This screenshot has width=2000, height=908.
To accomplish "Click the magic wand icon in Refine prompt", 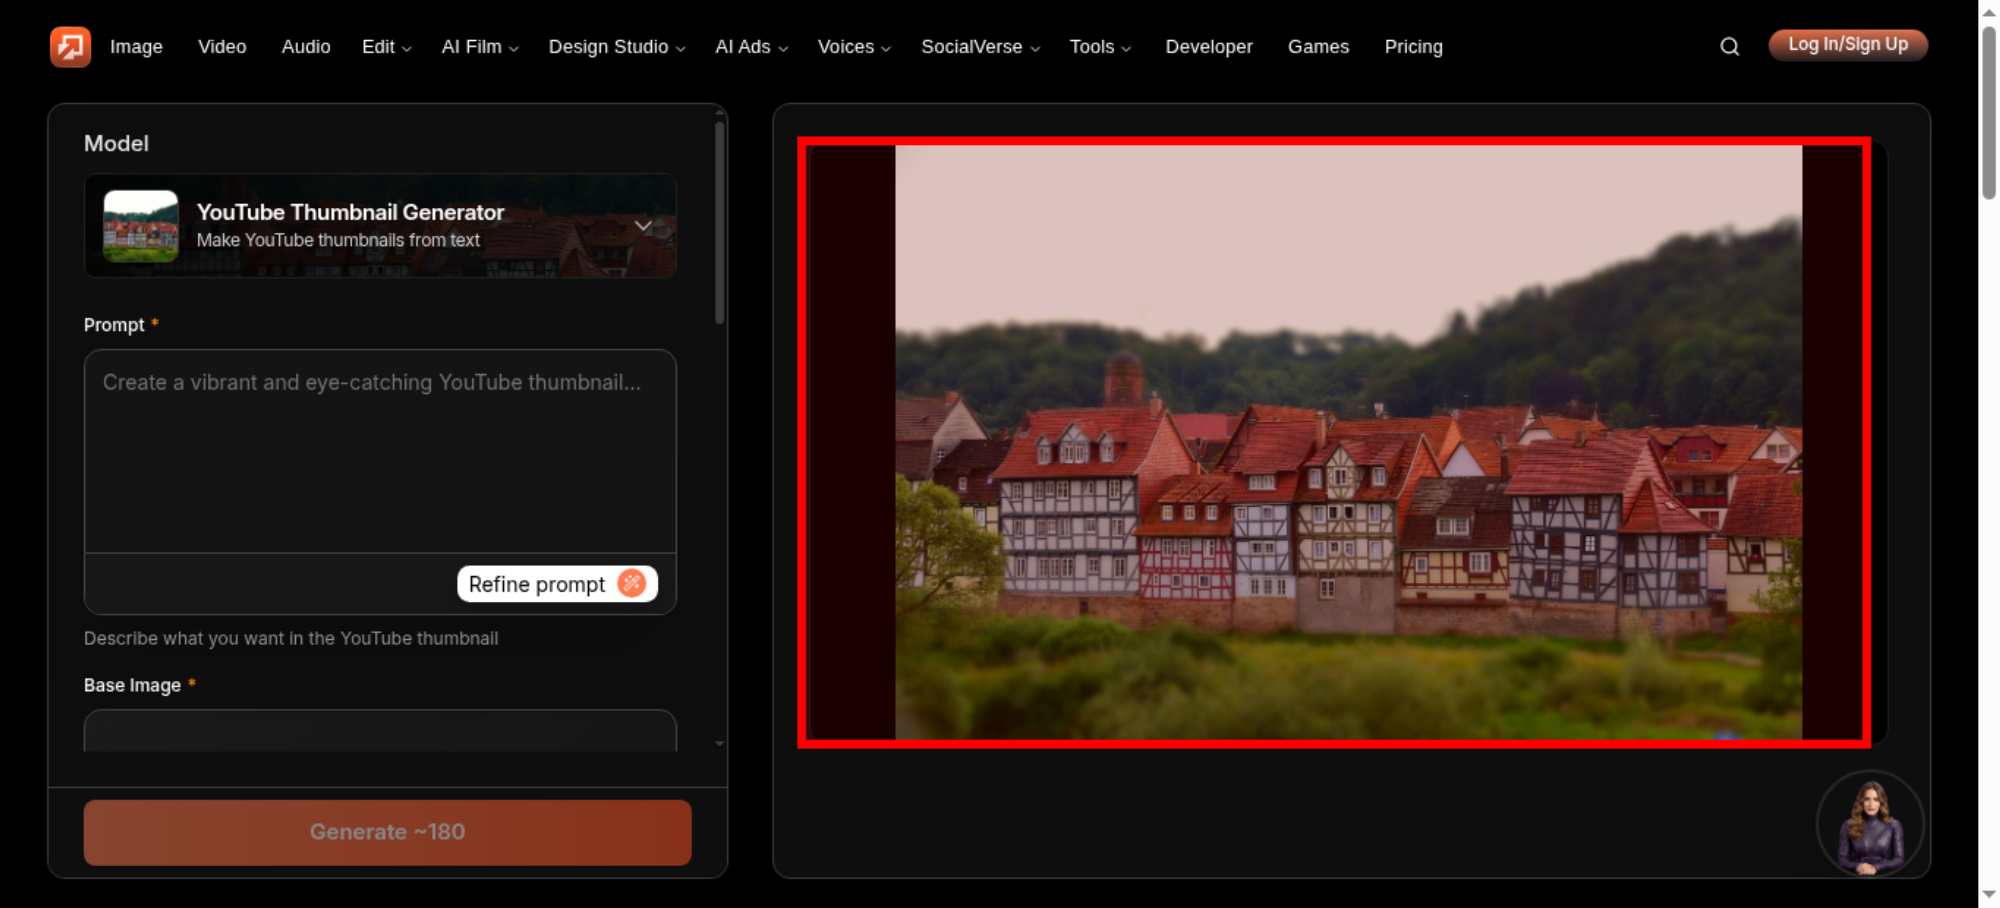I will point(632,583).
